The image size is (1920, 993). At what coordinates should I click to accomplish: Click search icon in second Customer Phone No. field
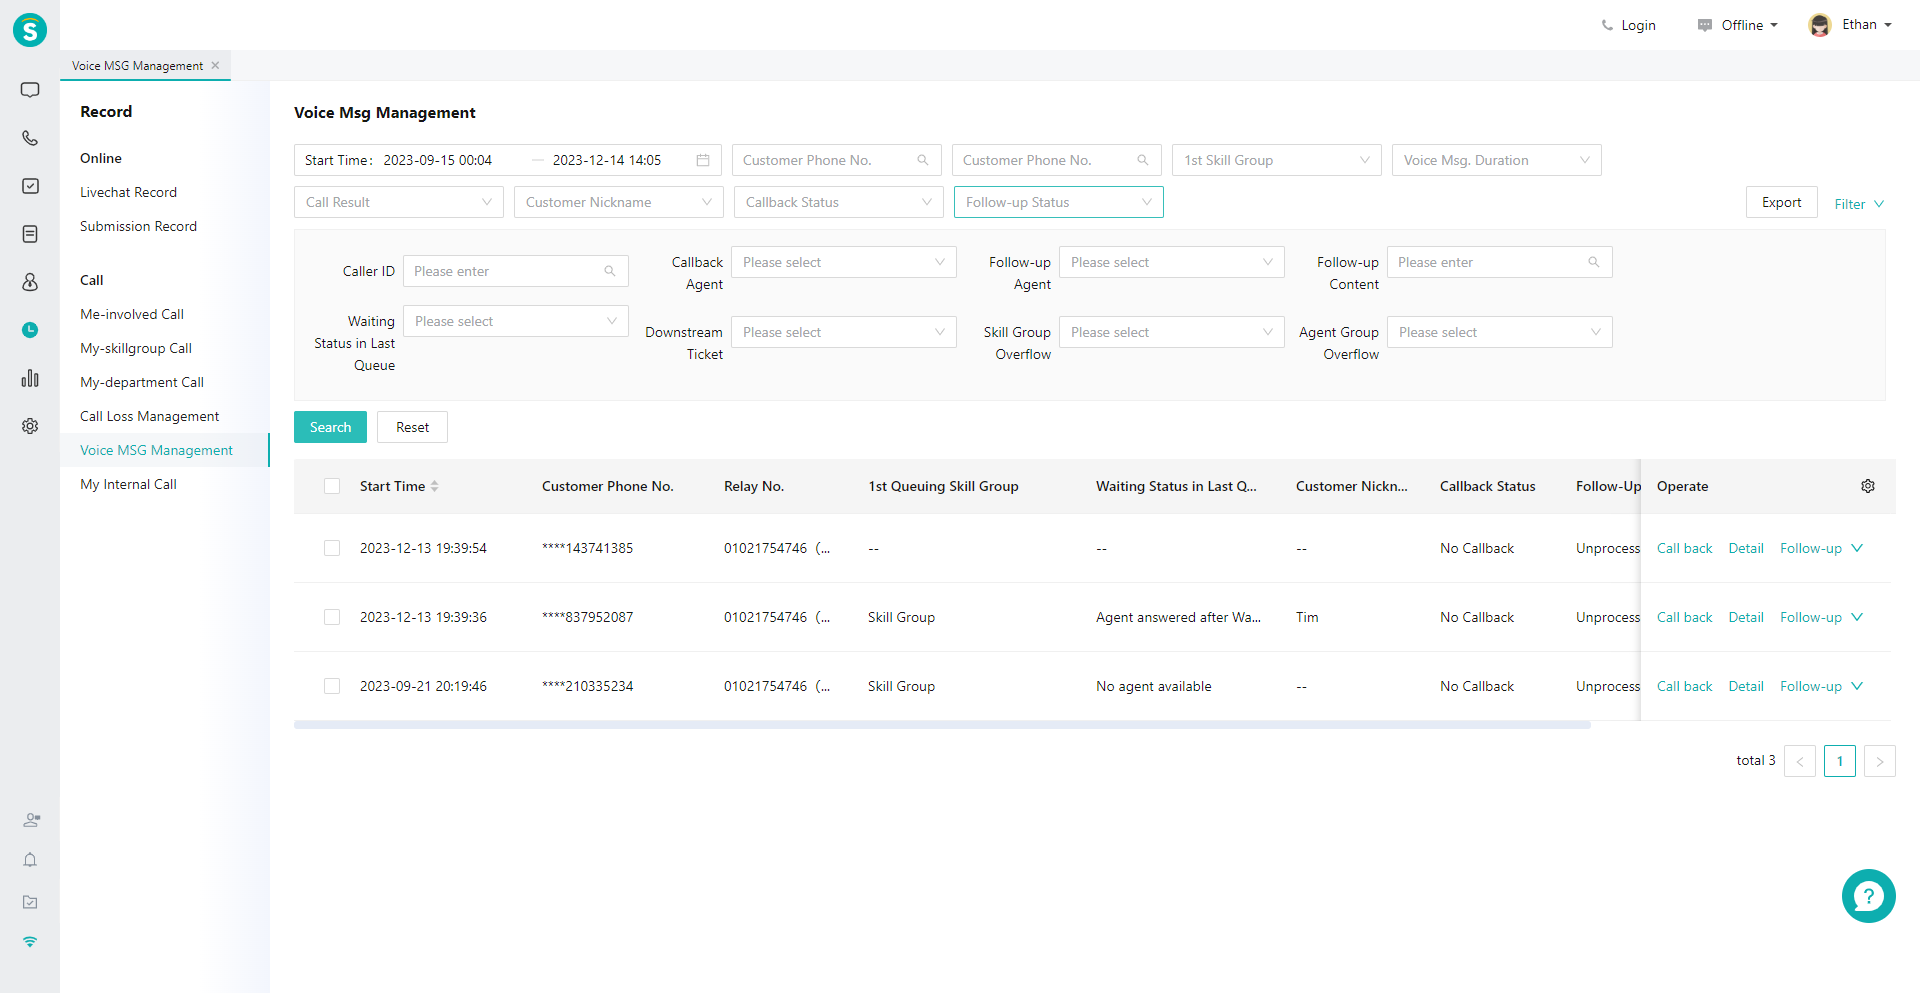(1143, 160)
